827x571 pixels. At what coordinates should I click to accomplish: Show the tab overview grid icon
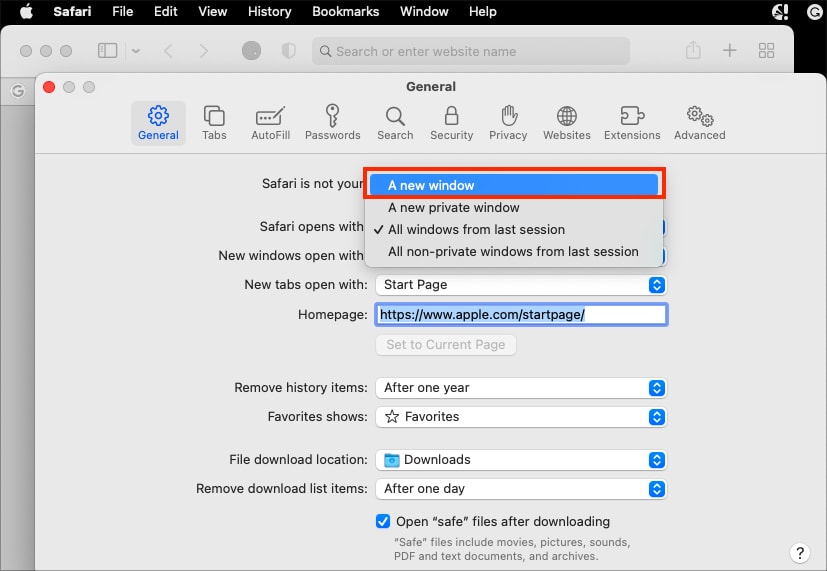tap(766, 51)
